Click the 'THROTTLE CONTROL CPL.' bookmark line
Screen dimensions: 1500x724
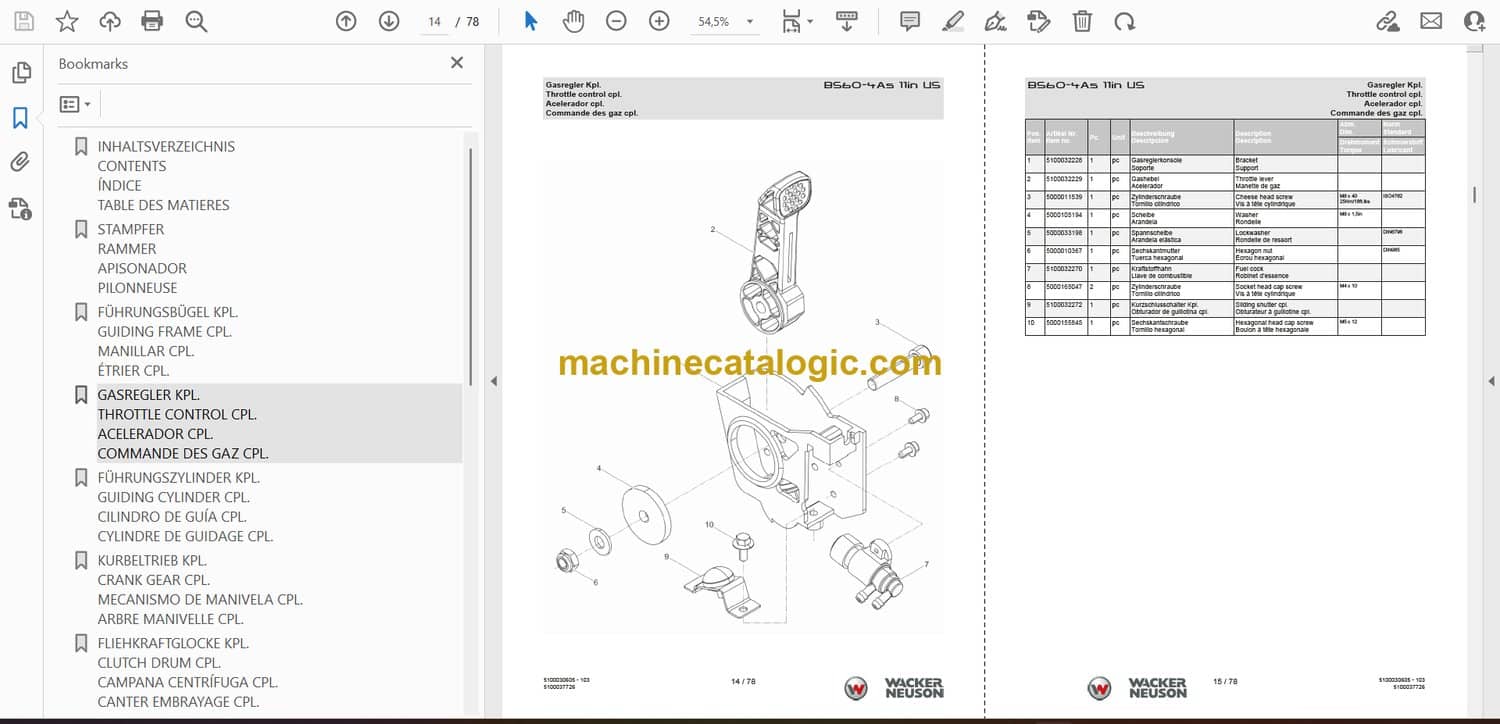[x=177, y=414]
